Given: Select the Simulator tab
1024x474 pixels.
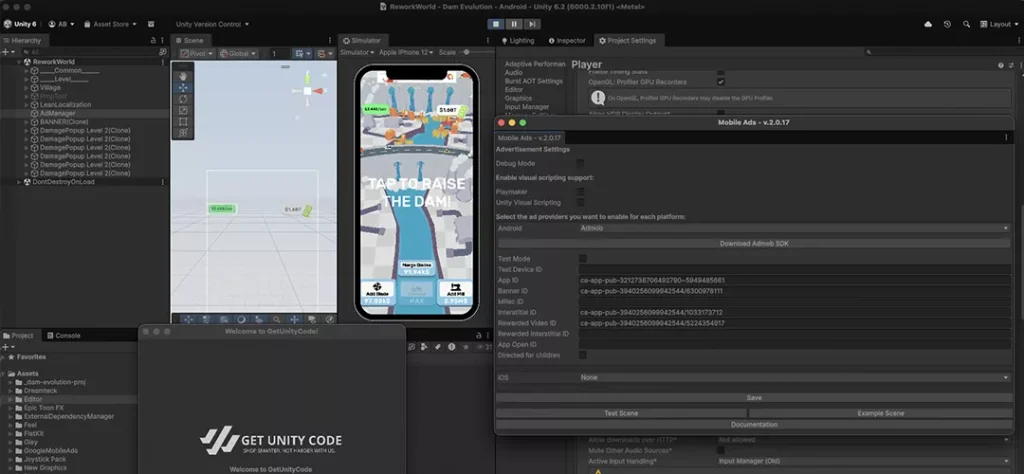Looking at the screenshot, I should (362, 40).
